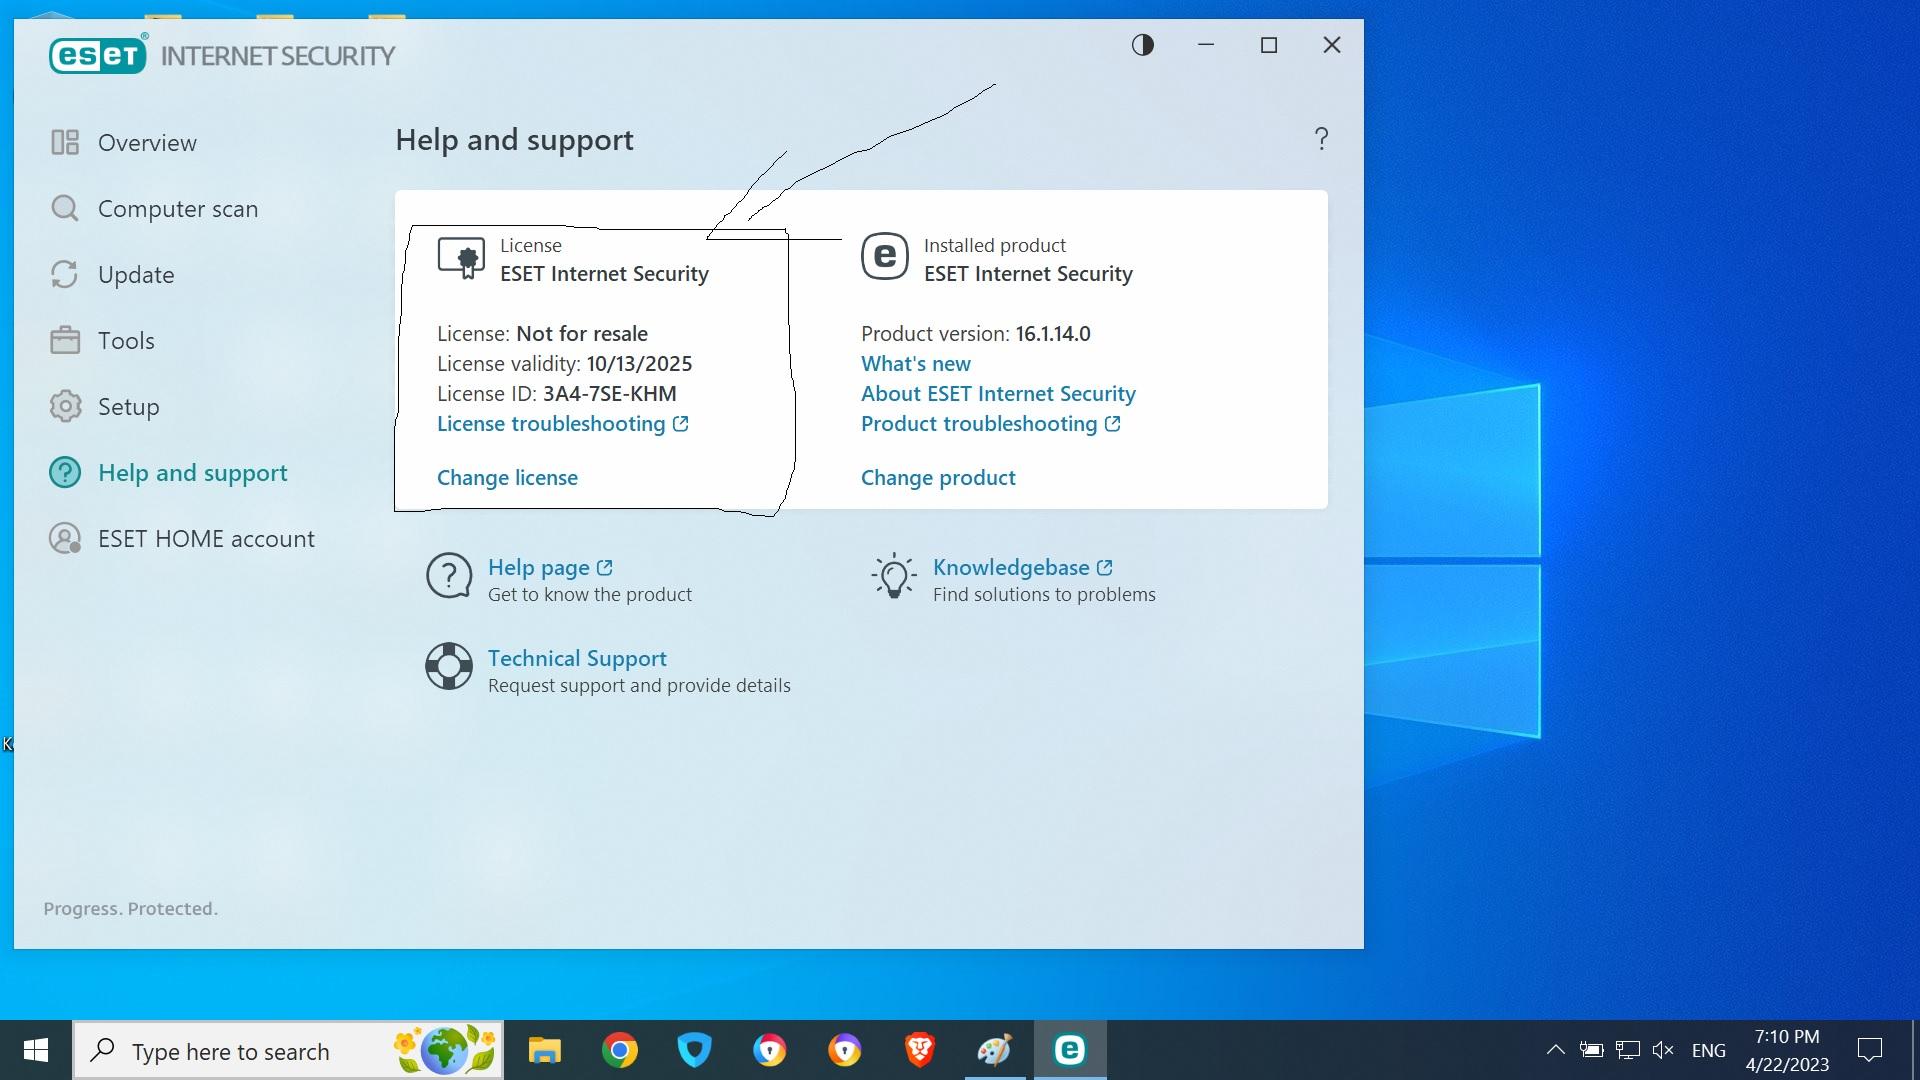This screenshot has width=1920, height=1080.
Task: Click the Change product link
Action: tap(938, 478)
